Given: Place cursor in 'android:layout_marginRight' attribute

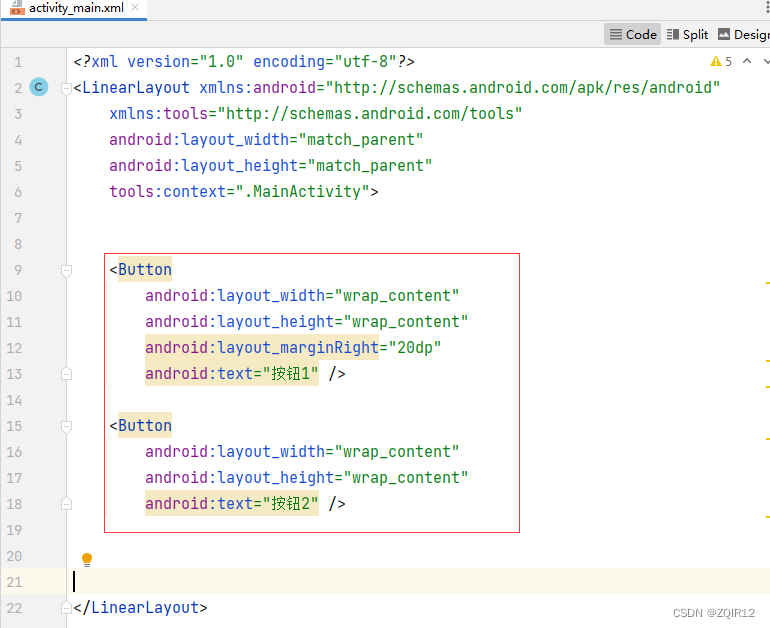Looking at the screenshot, I should coord(262,348).
